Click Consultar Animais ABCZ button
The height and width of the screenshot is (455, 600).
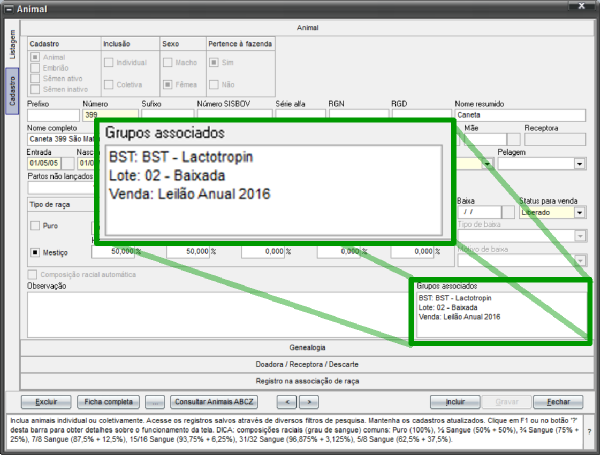(x=214, y=402)
